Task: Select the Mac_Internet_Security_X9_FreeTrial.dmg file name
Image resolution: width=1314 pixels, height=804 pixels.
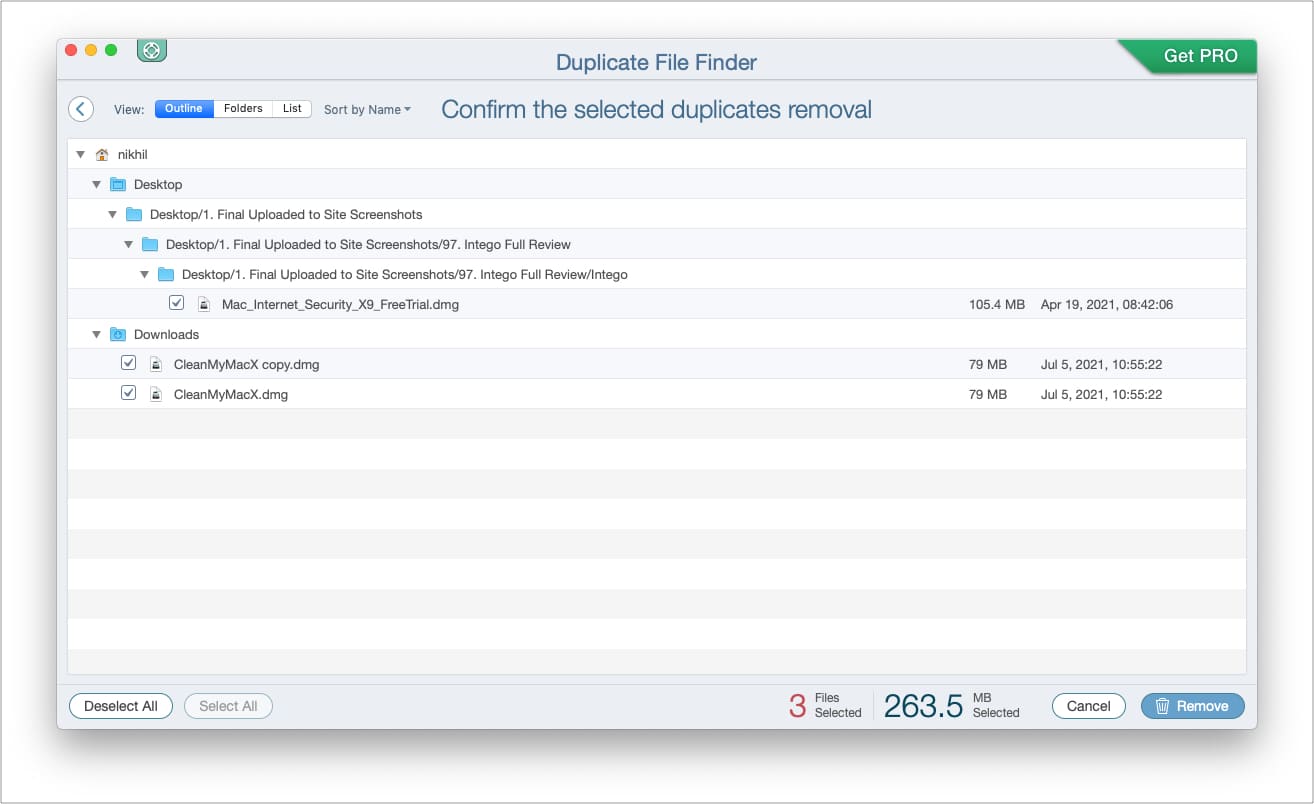Action: coord(340,305)
